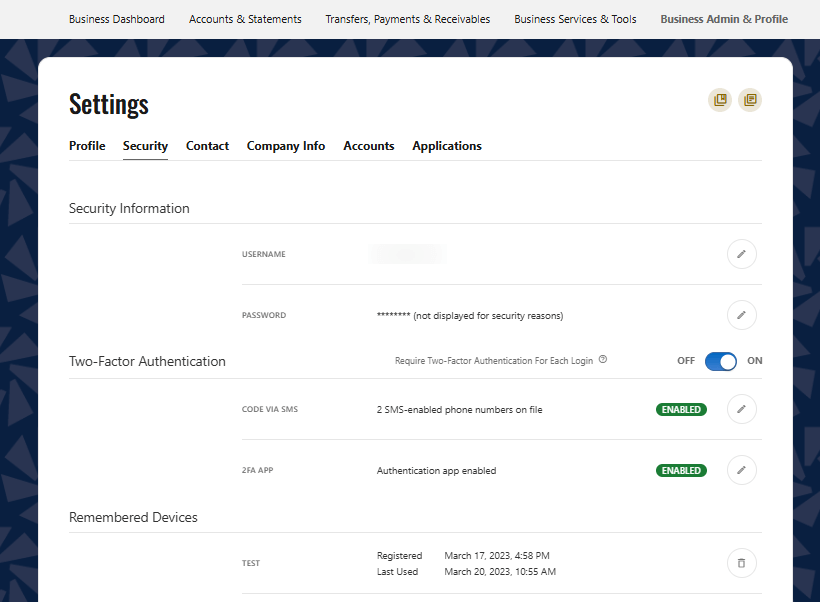Open the Company Info tab
The height and width of the screenshot is (602, 820).
click(x=286, y=146)
